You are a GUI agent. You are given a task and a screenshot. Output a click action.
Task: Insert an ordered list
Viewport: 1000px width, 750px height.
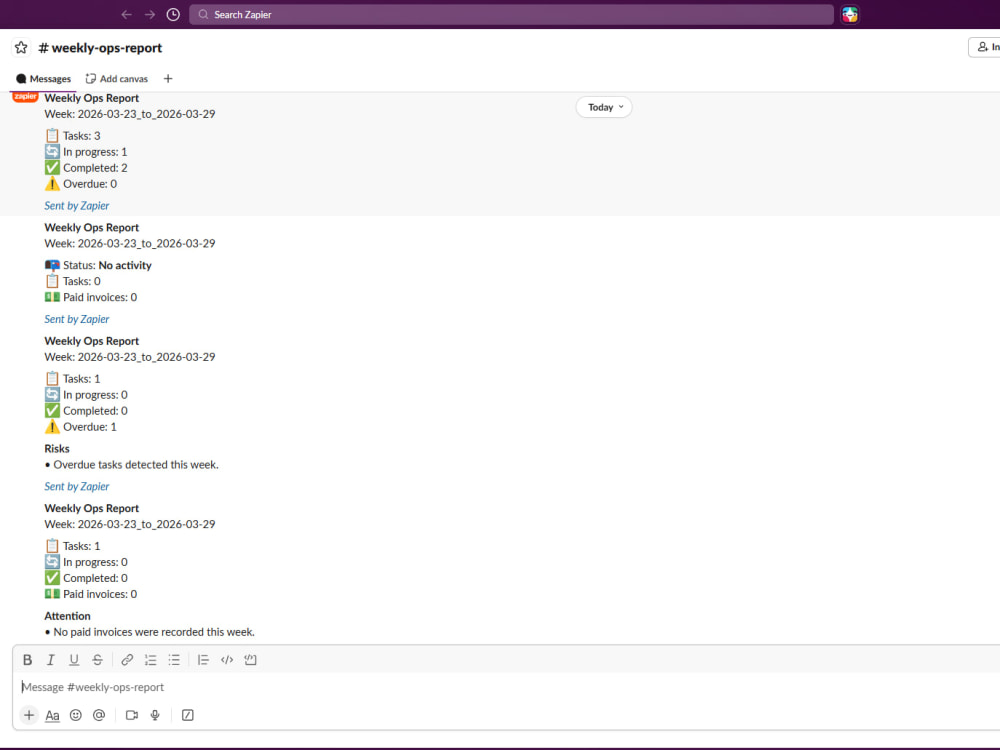click(151, 660)
